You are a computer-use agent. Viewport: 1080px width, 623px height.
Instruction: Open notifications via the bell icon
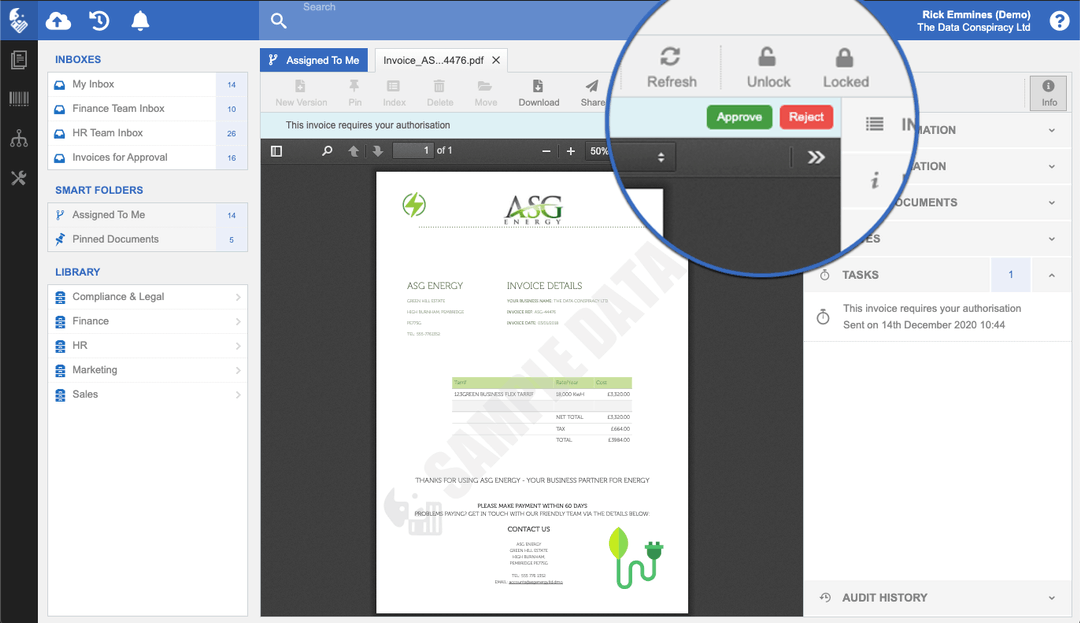click(x=139, y=20)
